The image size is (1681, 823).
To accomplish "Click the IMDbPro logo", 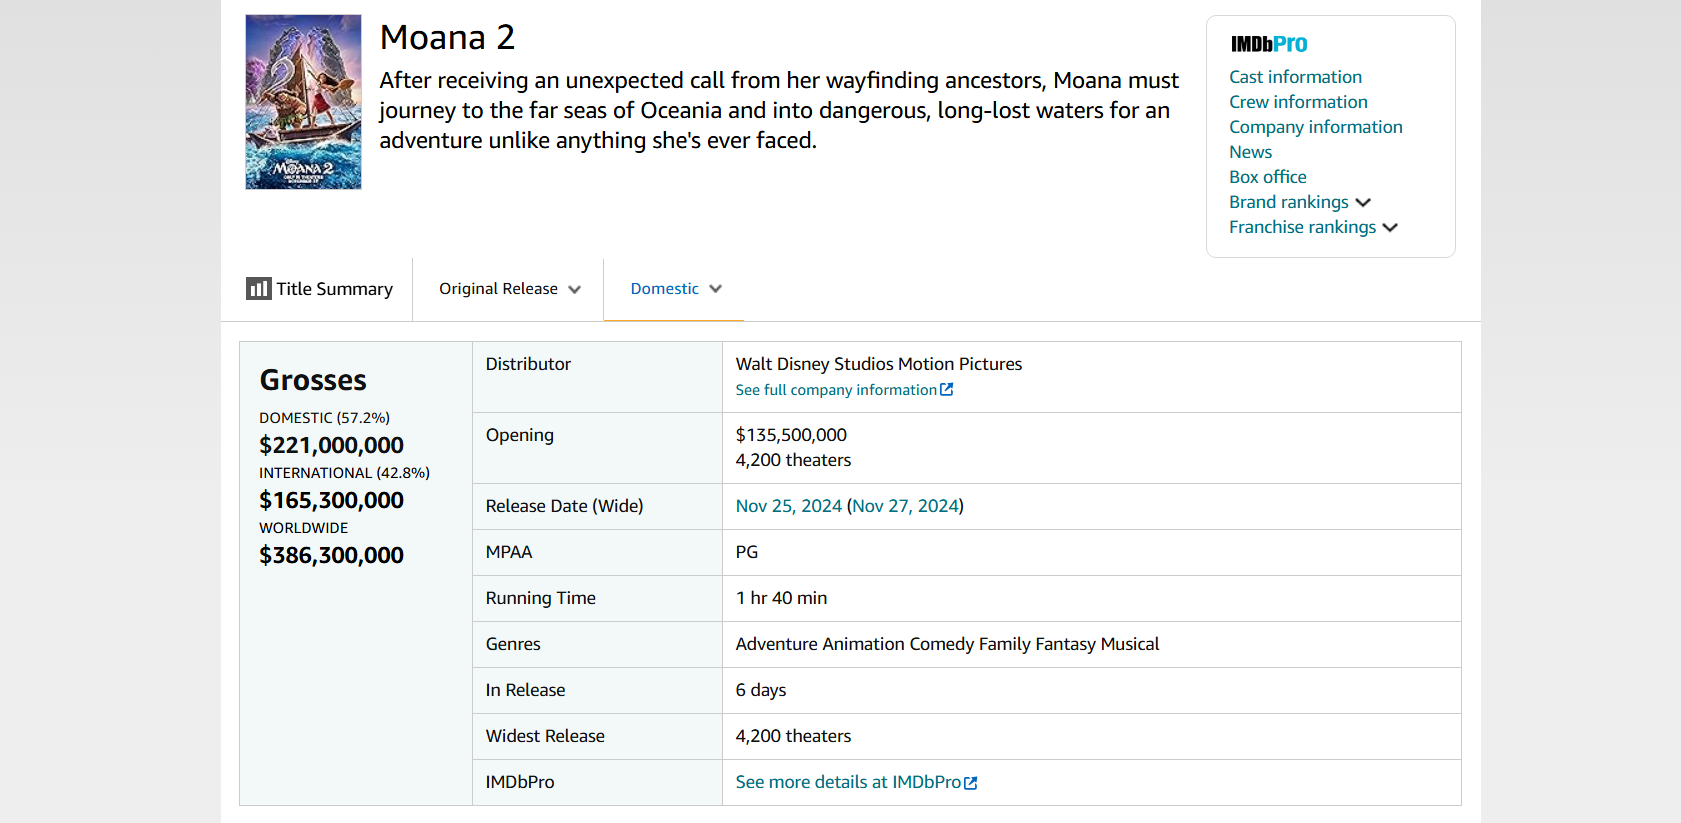I will 1269,44.
